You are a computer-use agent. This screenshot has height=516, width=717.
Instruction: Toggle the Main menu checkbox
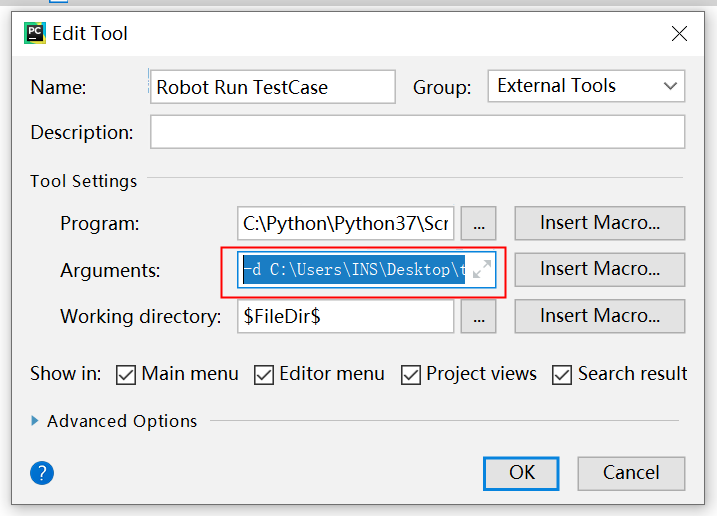pyautogui.click(x=126, y=375)
